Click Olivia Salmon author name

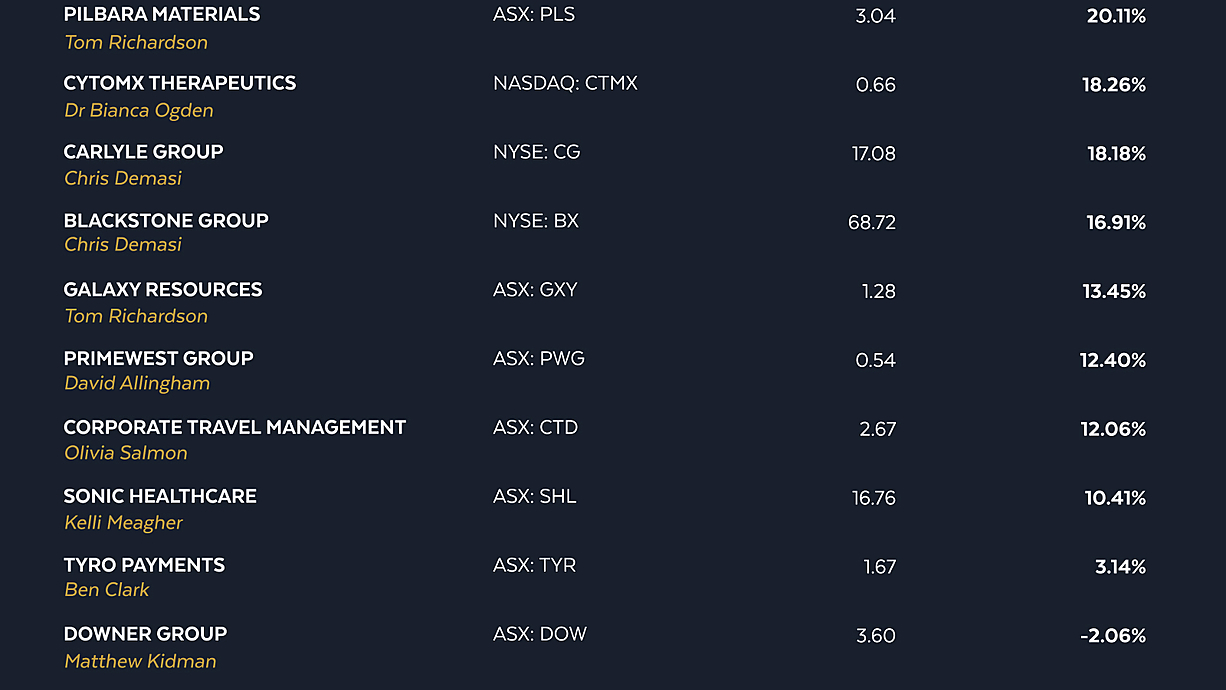126,453
